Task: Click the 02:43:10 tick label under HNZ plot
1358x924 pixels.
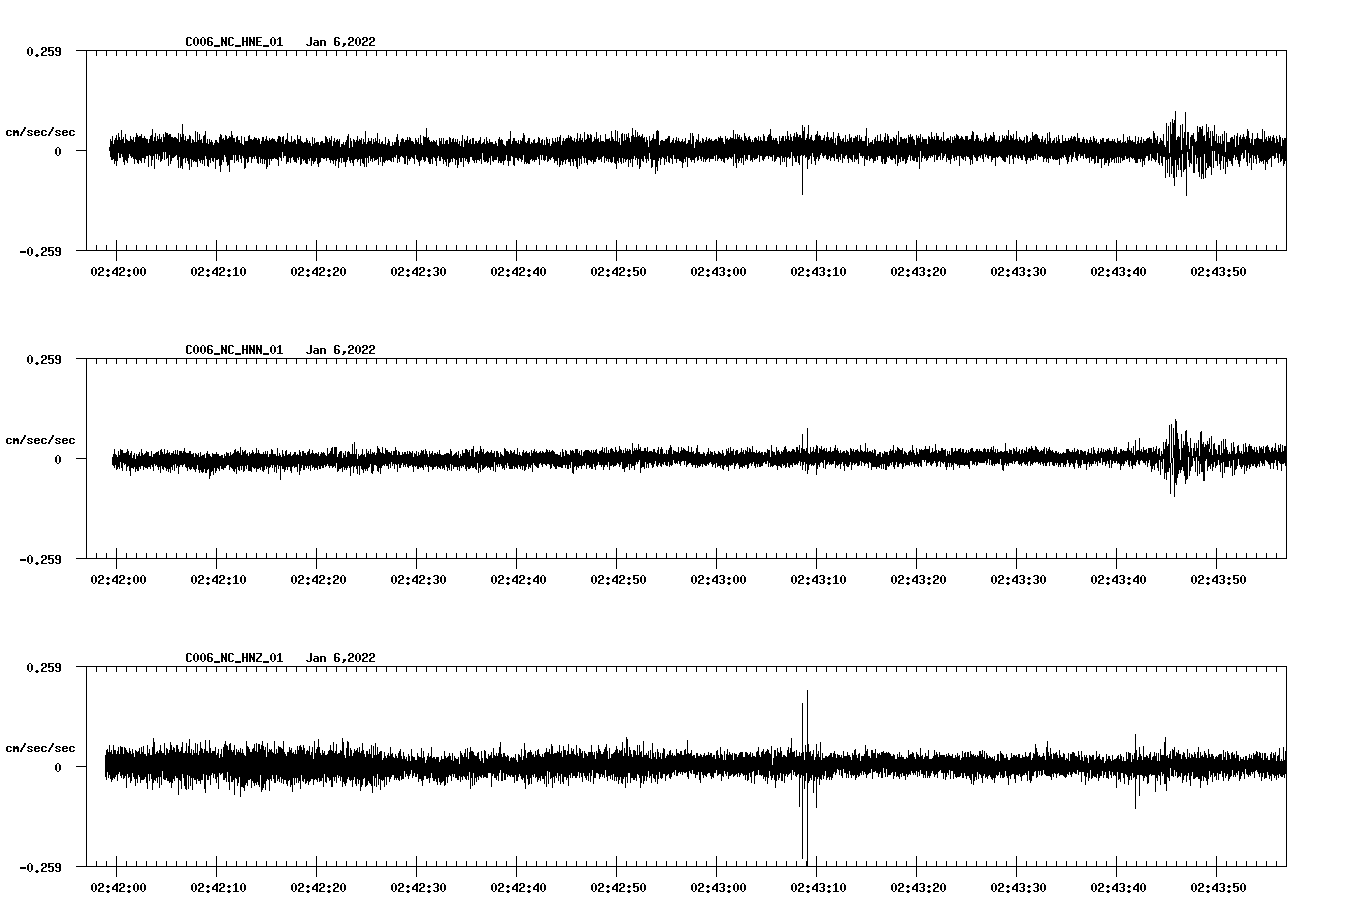Action: 818,887
